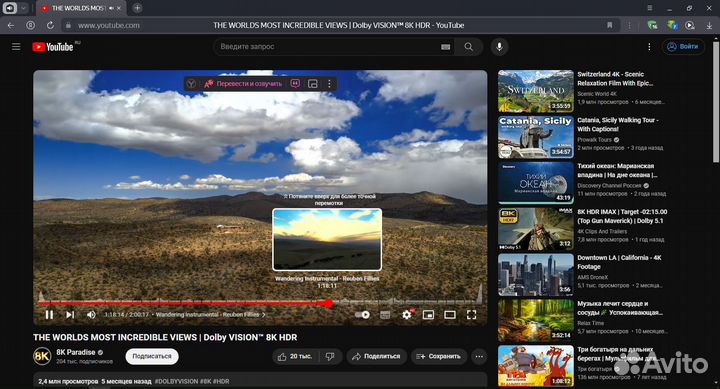Switch to miniplayer mode
Viewport: 720px width, 389px height.
428,315
